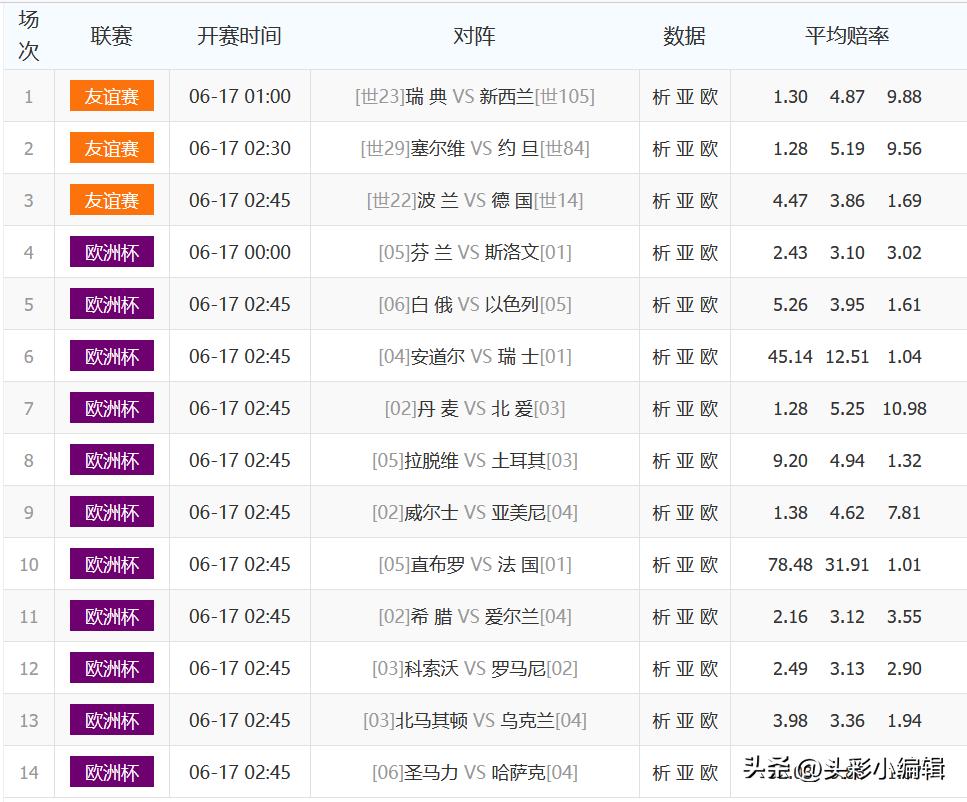Click the 数据 column header

(x=684, y=35)
